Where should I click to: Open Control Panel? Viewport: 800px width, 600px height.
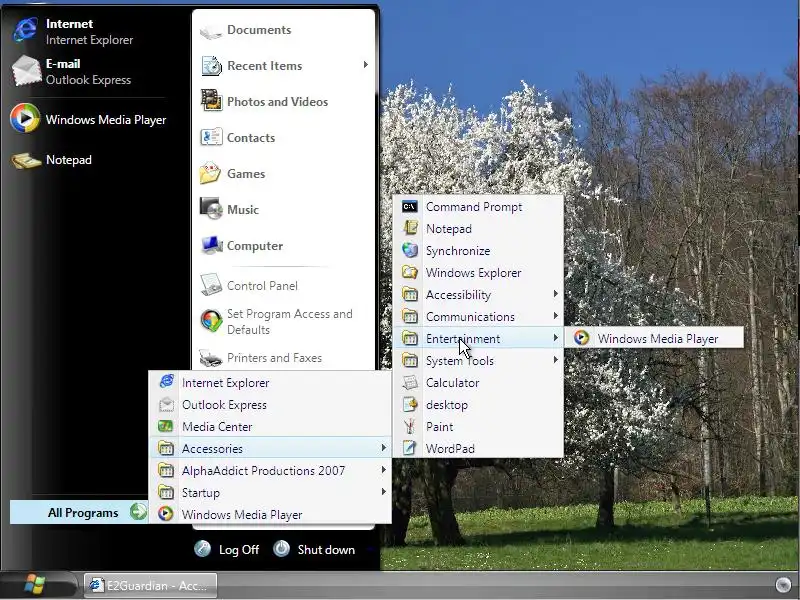[x=249, y=285]
